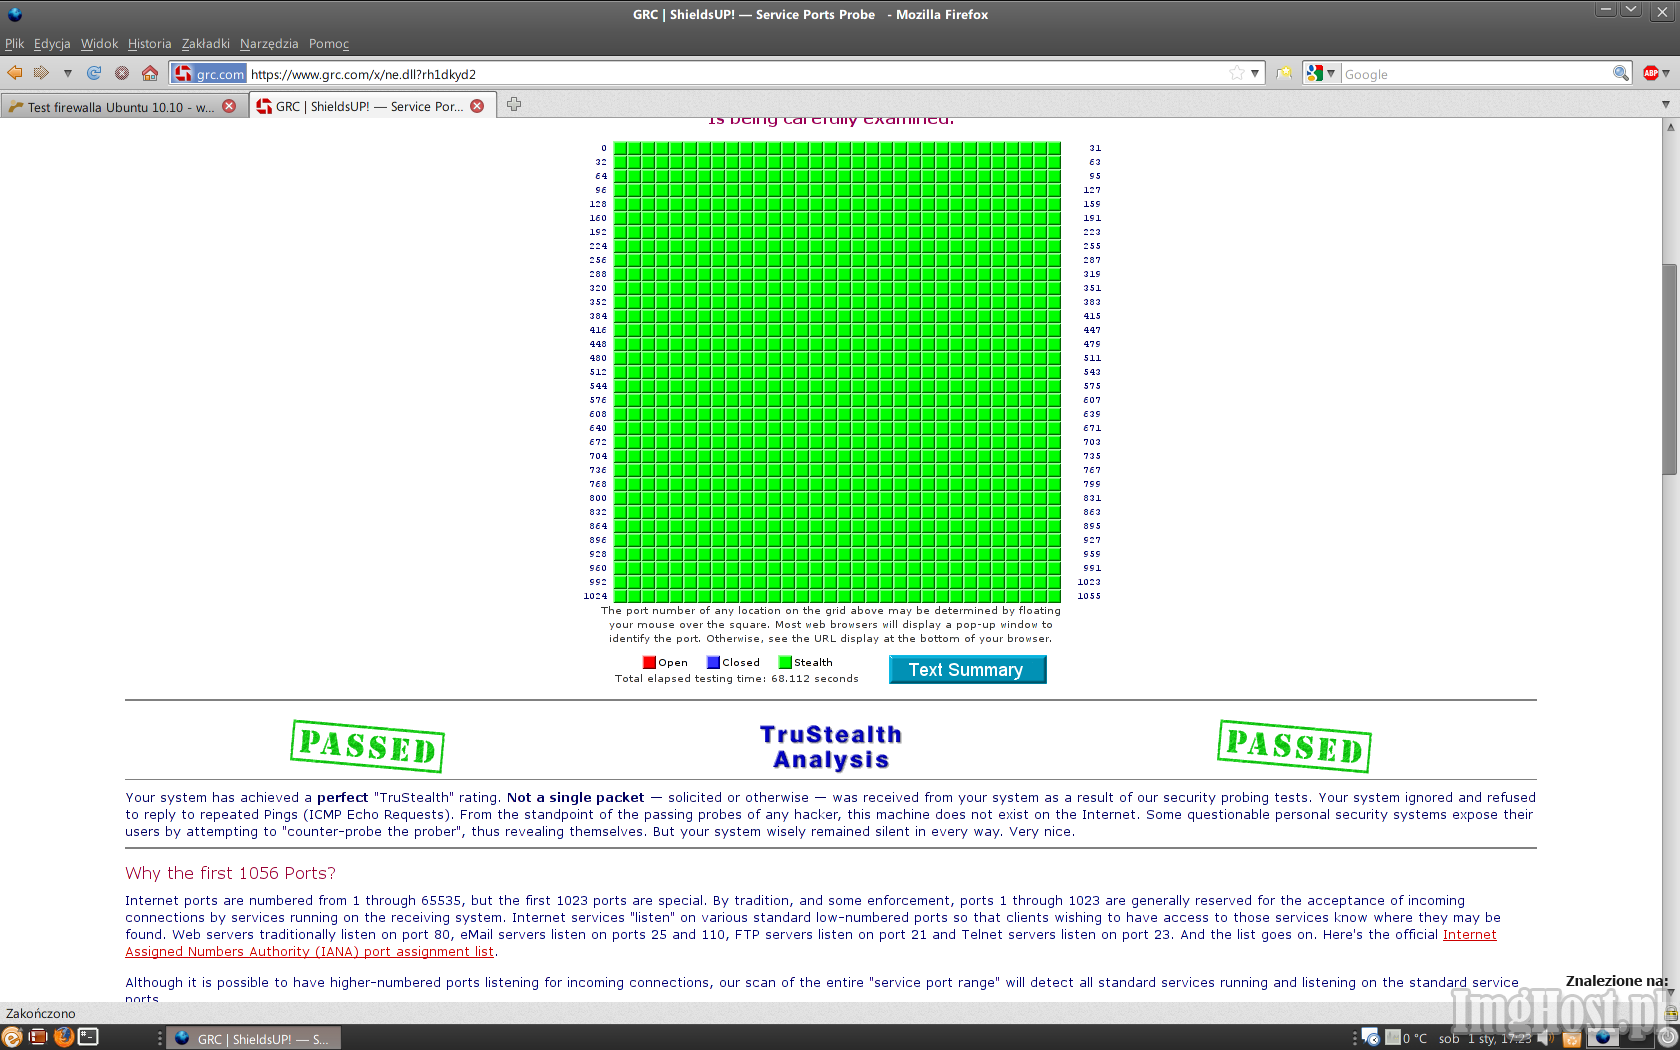Open the bookmarks star toolbar button

(x=1284, y=73)
